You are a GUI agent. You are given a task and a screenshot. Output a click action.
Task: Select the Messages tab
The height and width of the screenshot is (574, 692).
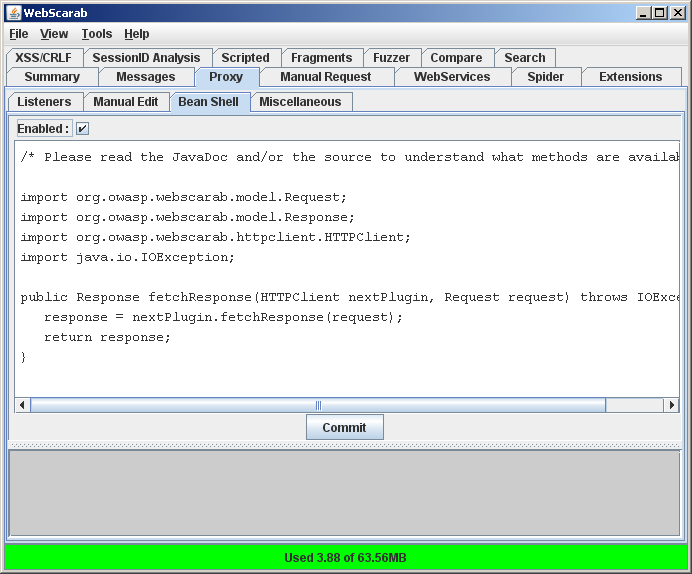pos(145,77)
